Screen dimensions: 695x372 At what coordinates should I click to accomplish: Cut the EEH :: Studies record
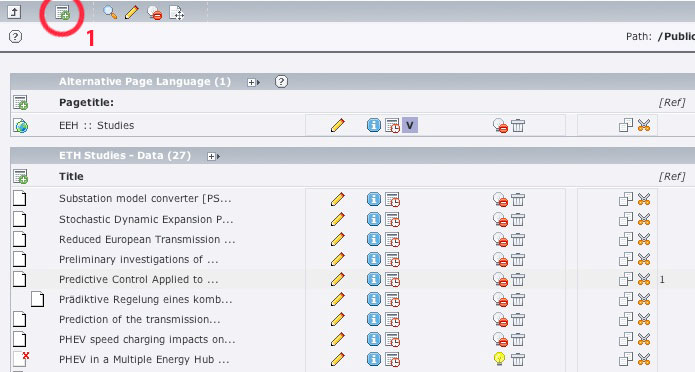pos(644,126)
